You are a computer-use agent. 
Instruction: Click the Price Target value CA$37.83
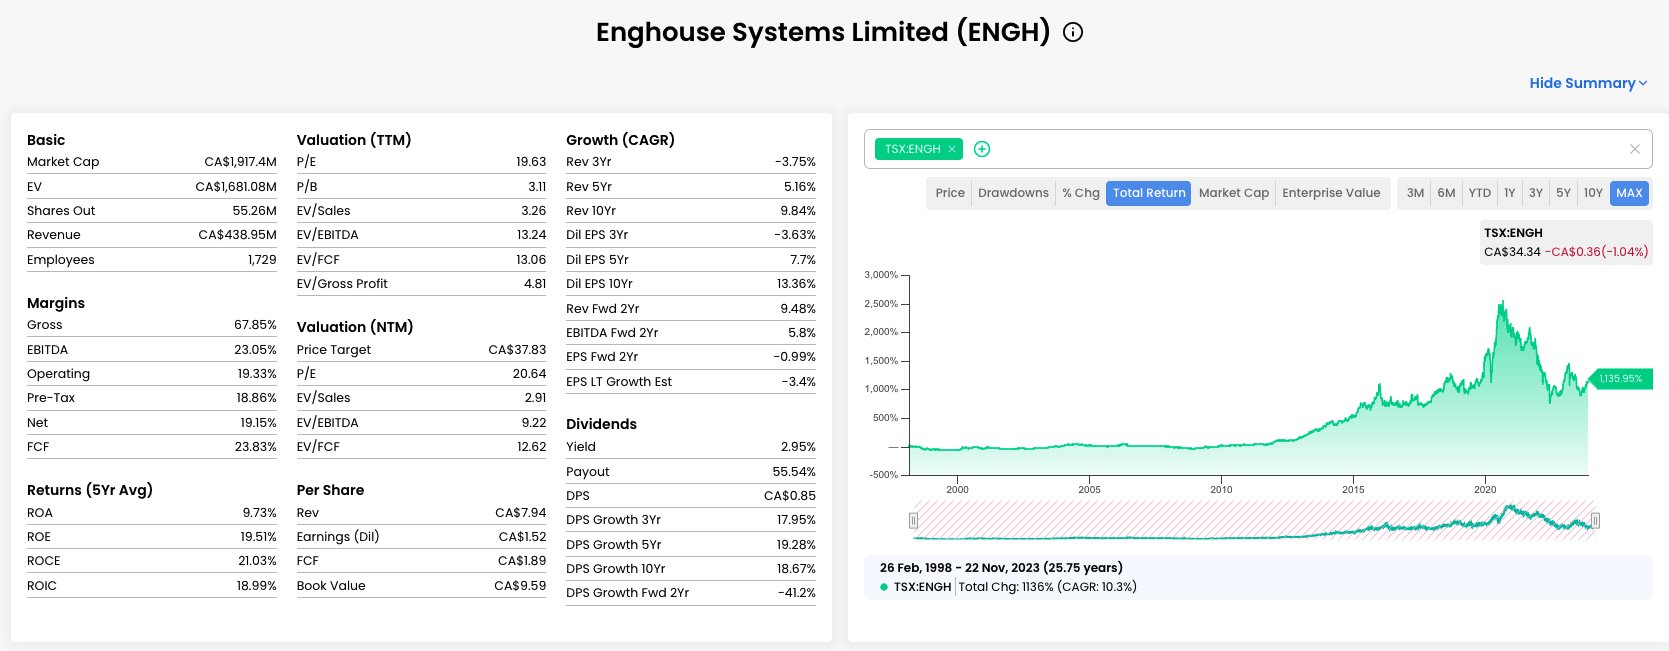pos(517,350)
